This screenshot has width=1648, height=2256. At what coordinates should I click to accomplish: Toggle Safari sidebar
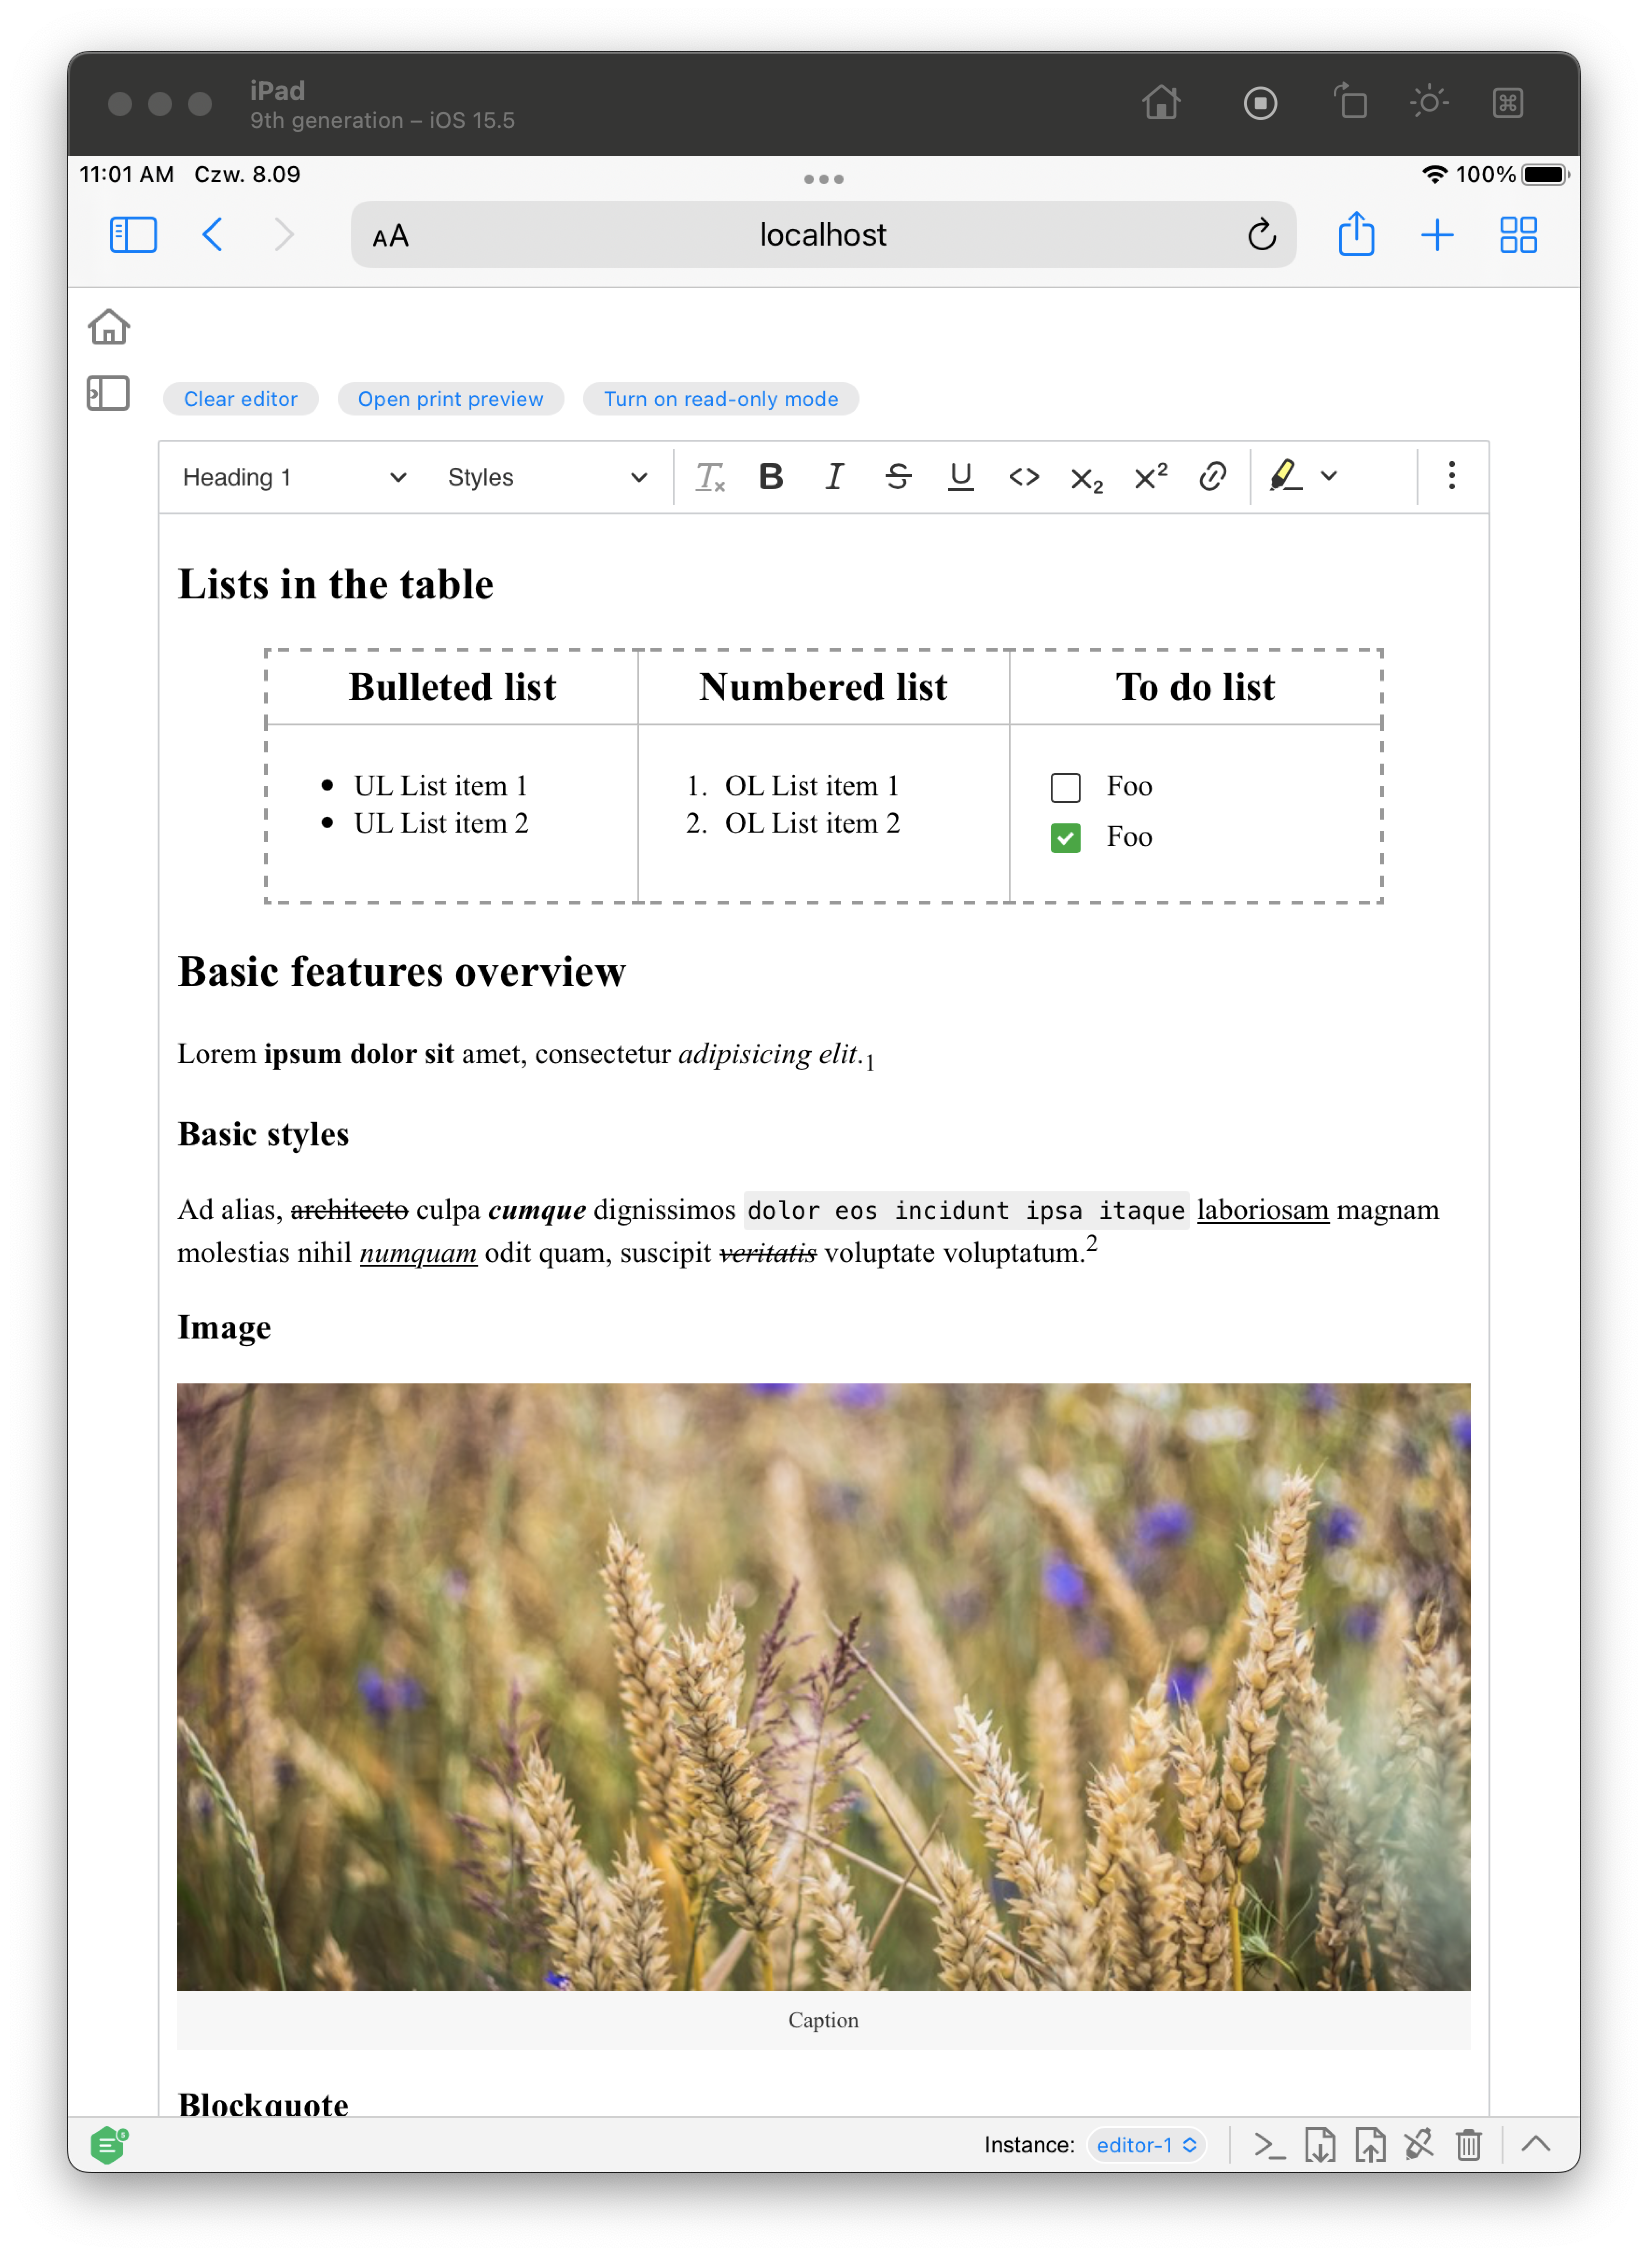pyautogui.click(x=133, y=235)
